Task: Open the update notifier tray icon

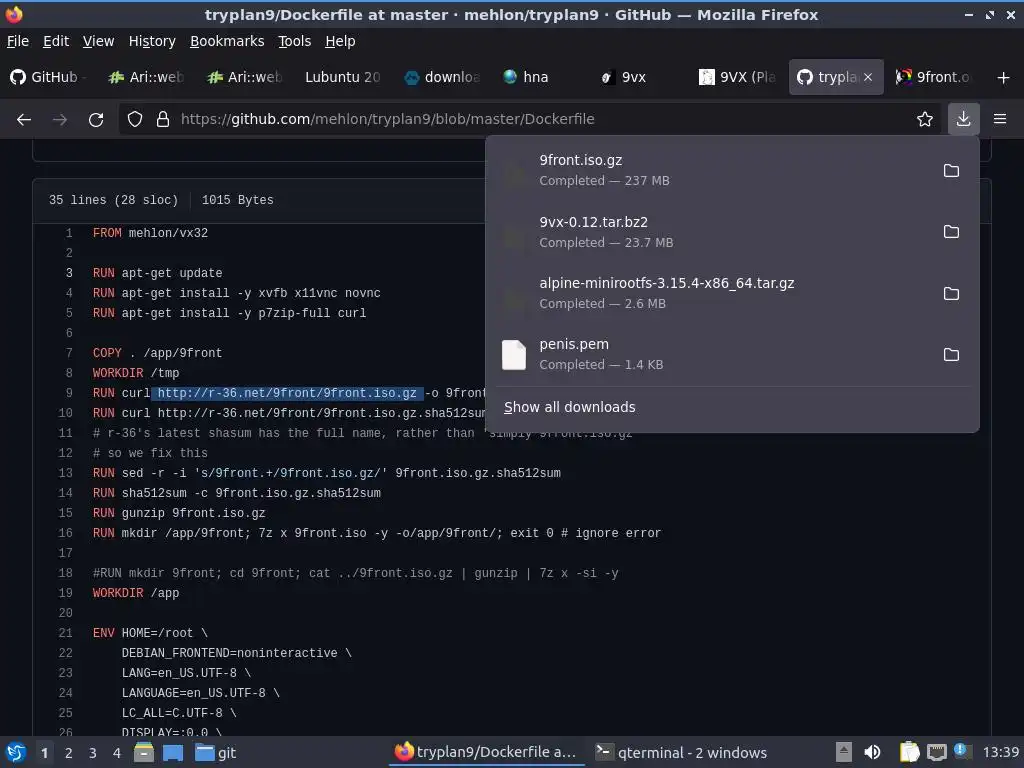Action: click(x=961, y=751)
